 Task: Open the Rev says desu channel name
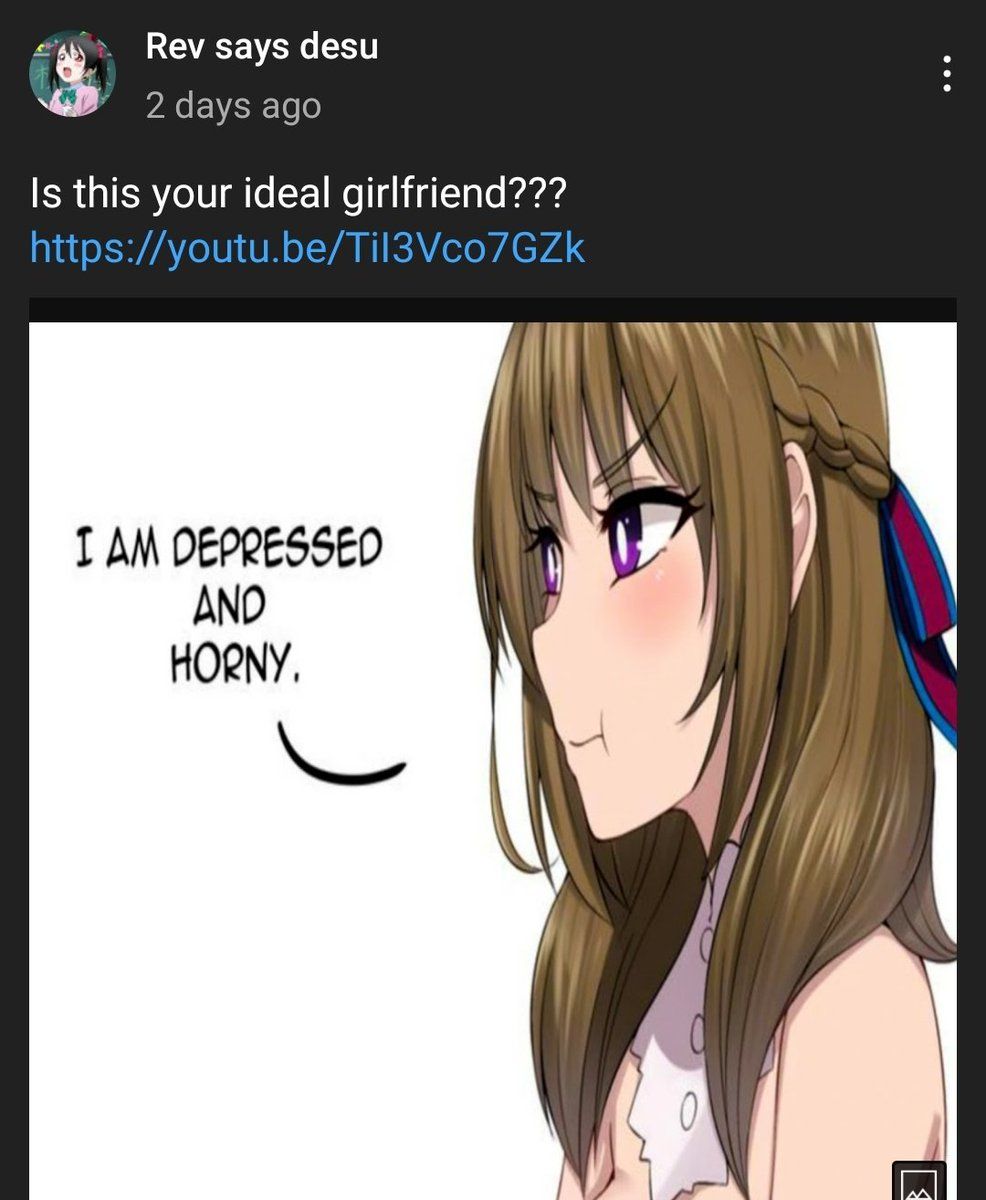(x=262, y=46)
